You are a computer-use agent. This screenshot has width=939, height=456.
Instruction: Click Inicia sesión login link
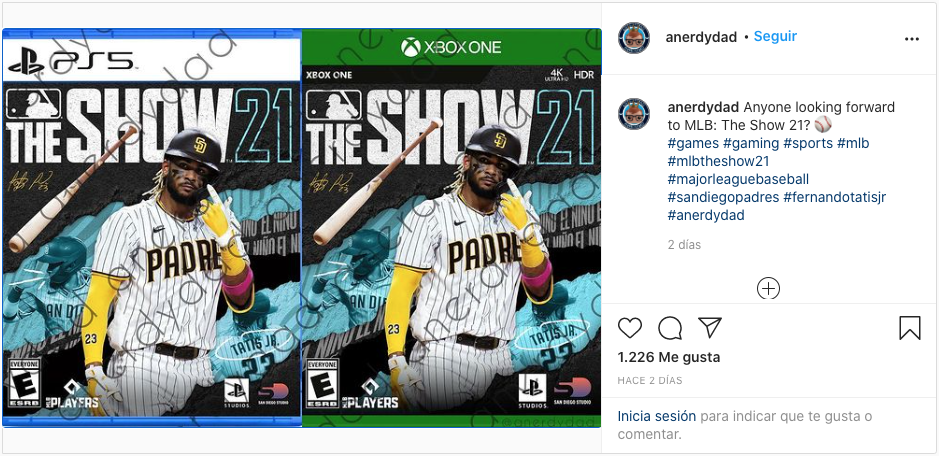pyautogui.click(x=657, y=416)
